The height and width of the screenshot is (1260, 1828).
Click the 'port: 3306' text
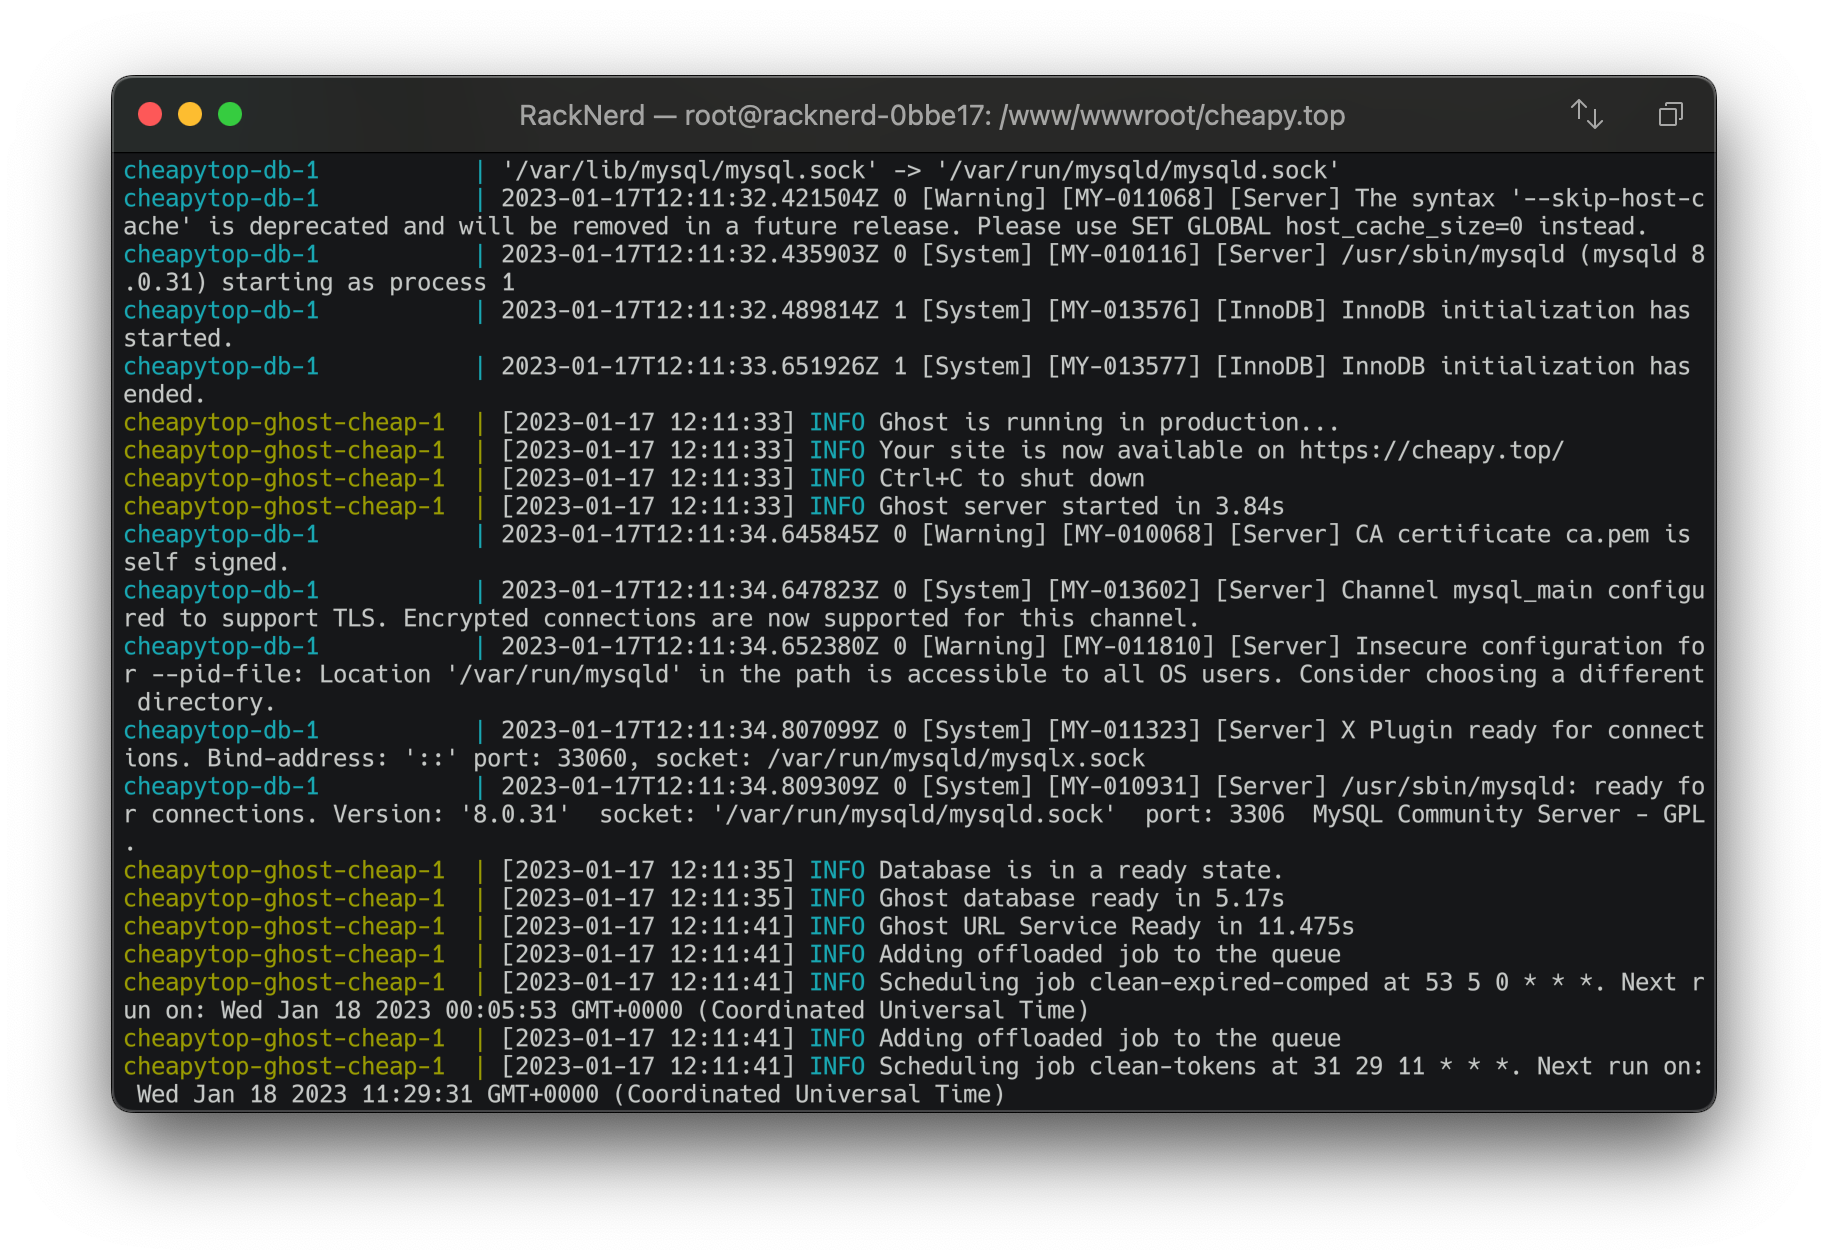click(x=1214, y=814)
